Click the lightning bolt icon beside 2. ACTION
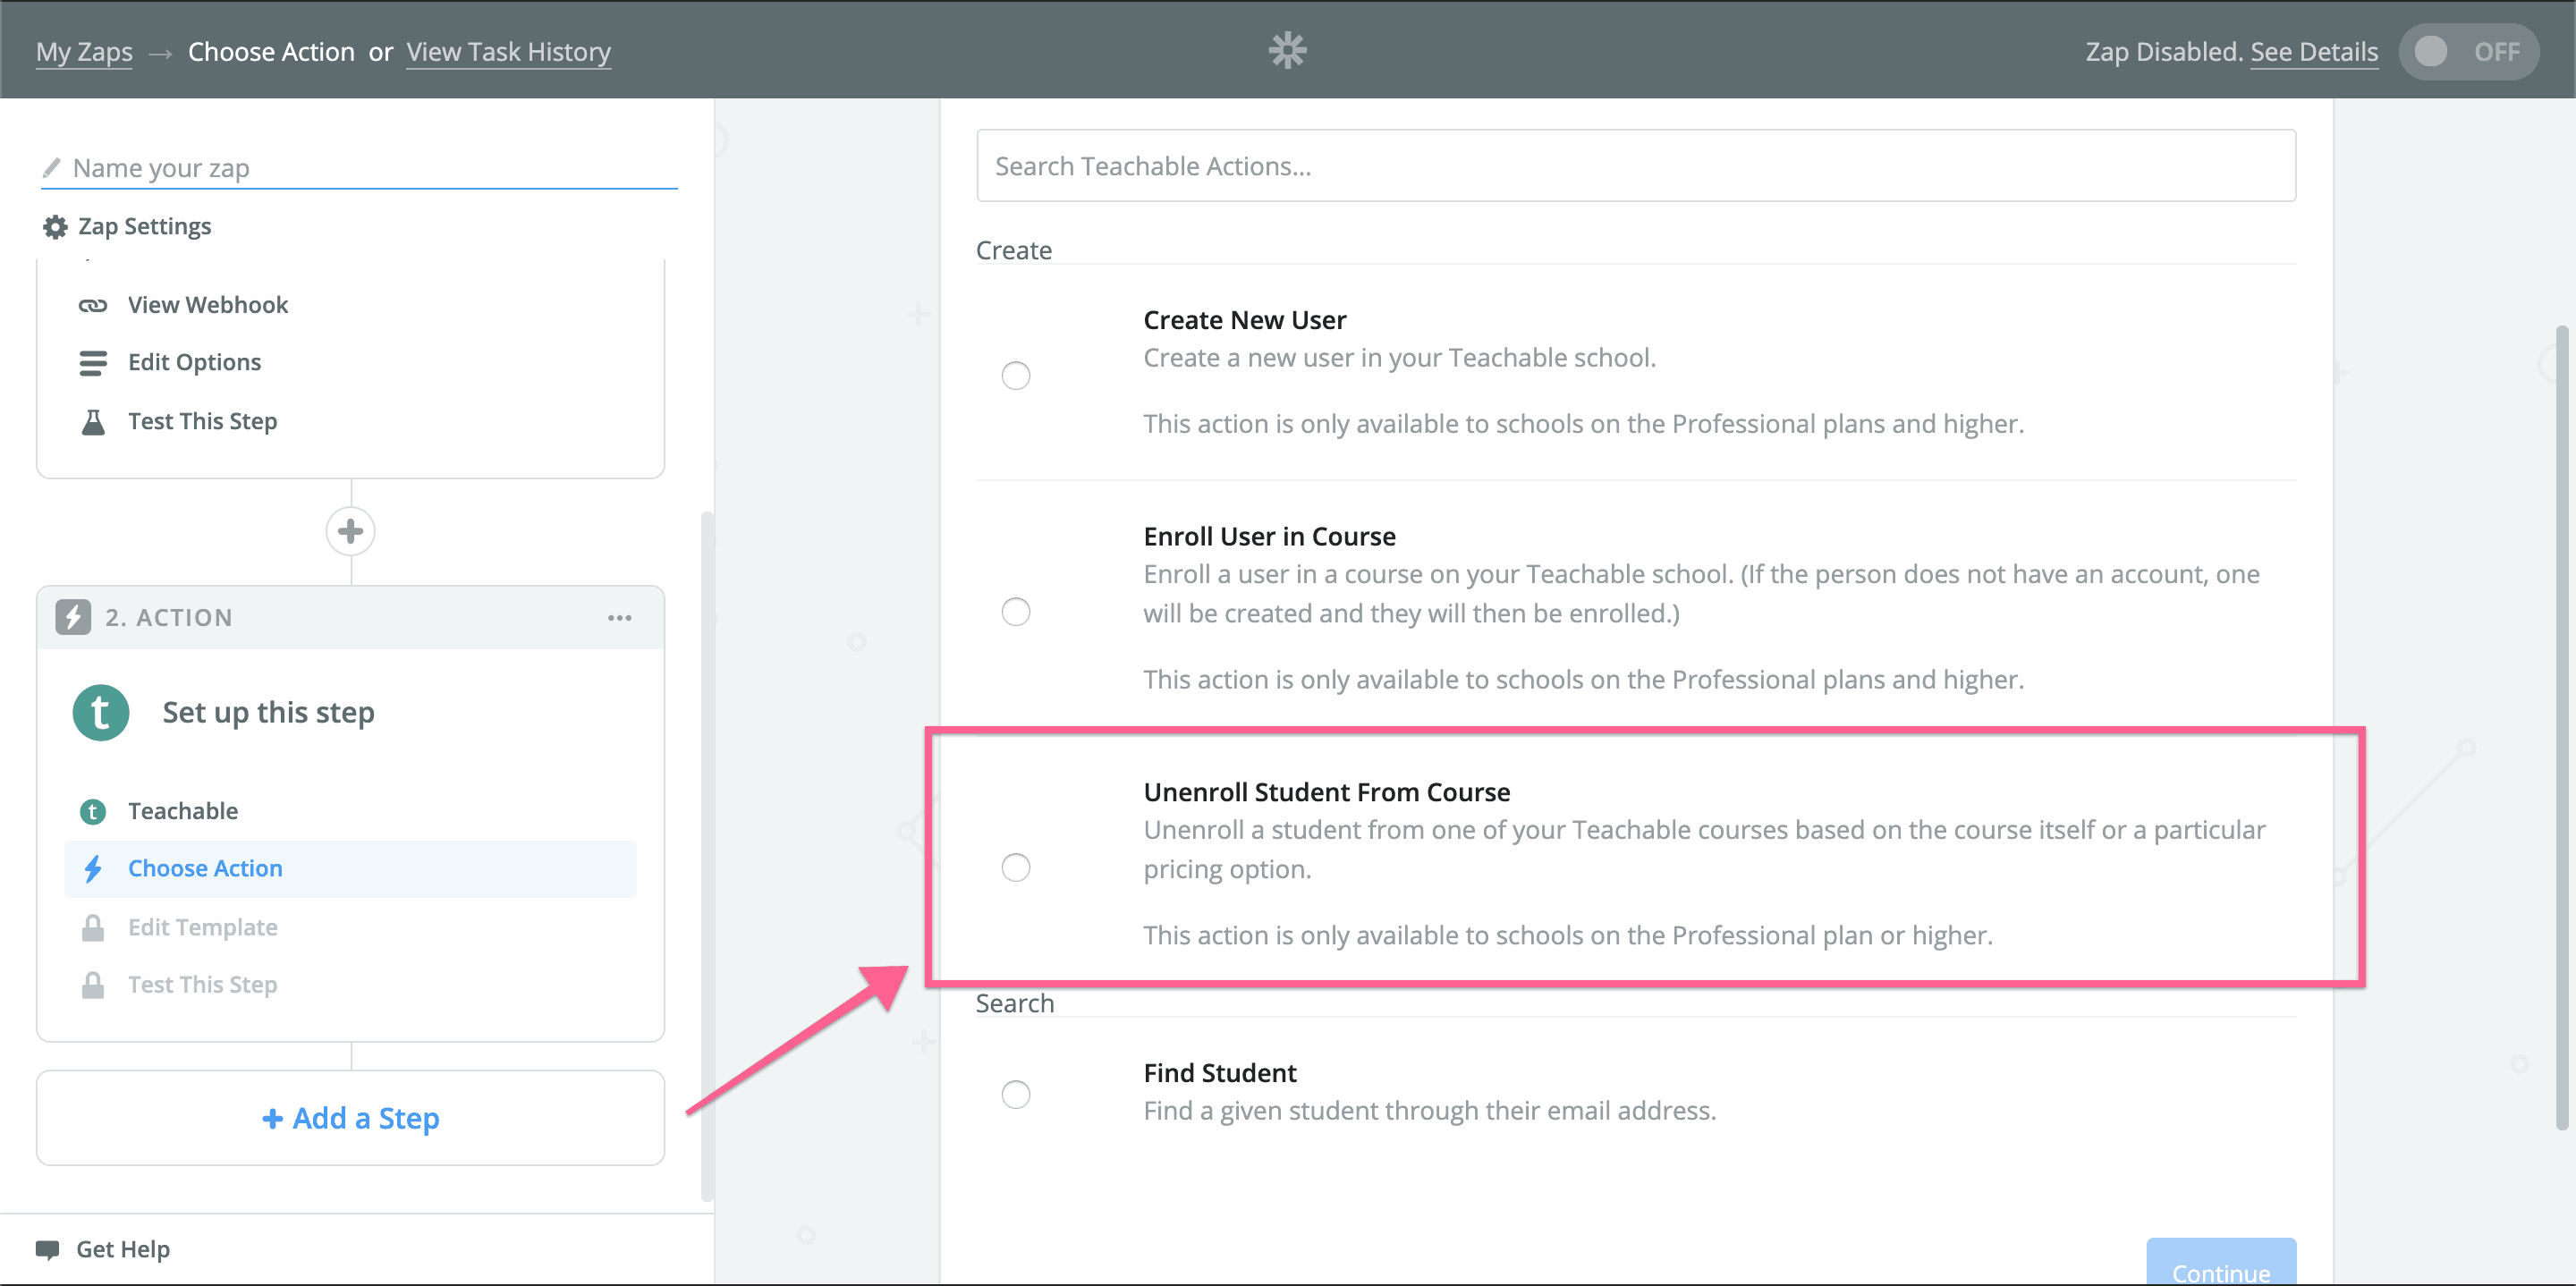This screenshot has width=2576, height=1286. click(73, 617)
